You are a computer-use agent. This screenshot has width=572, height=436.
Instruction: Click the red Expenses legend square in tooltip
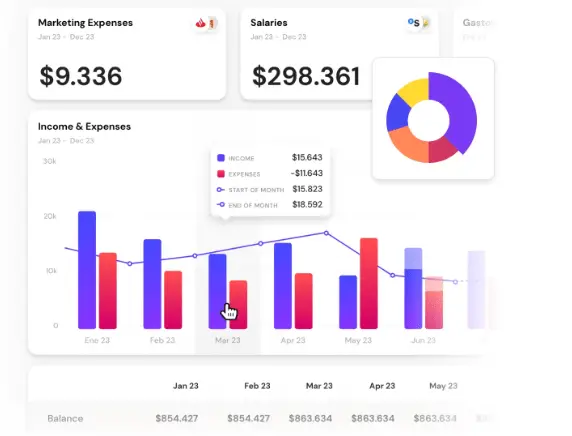point(221,174)
